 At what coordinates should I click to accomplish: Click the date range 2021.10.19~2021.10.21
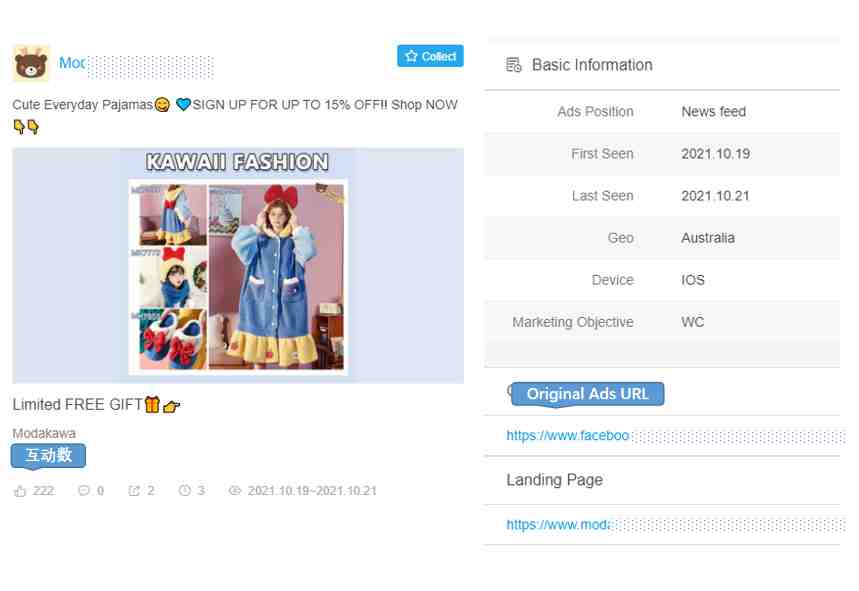(312, 491)
